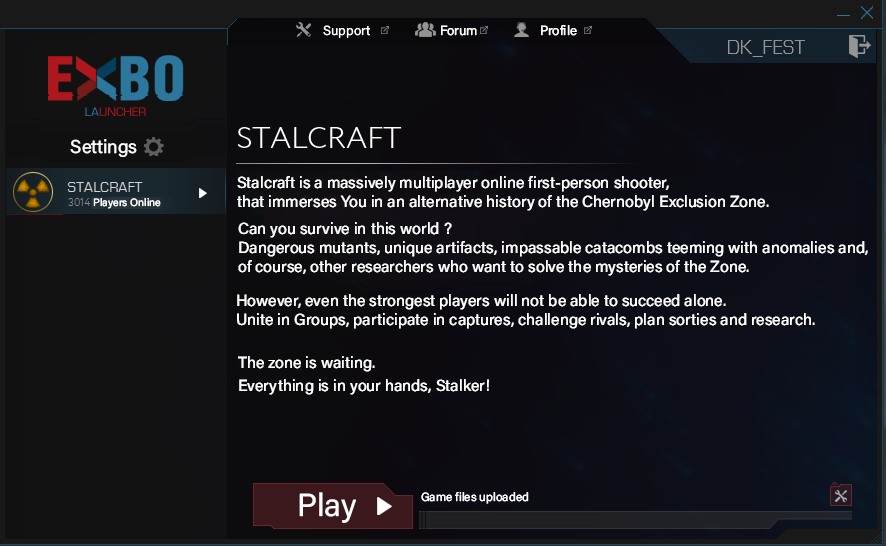Click the game files progress bar
This screenshot has height=546, width=886.
(635, 520)
